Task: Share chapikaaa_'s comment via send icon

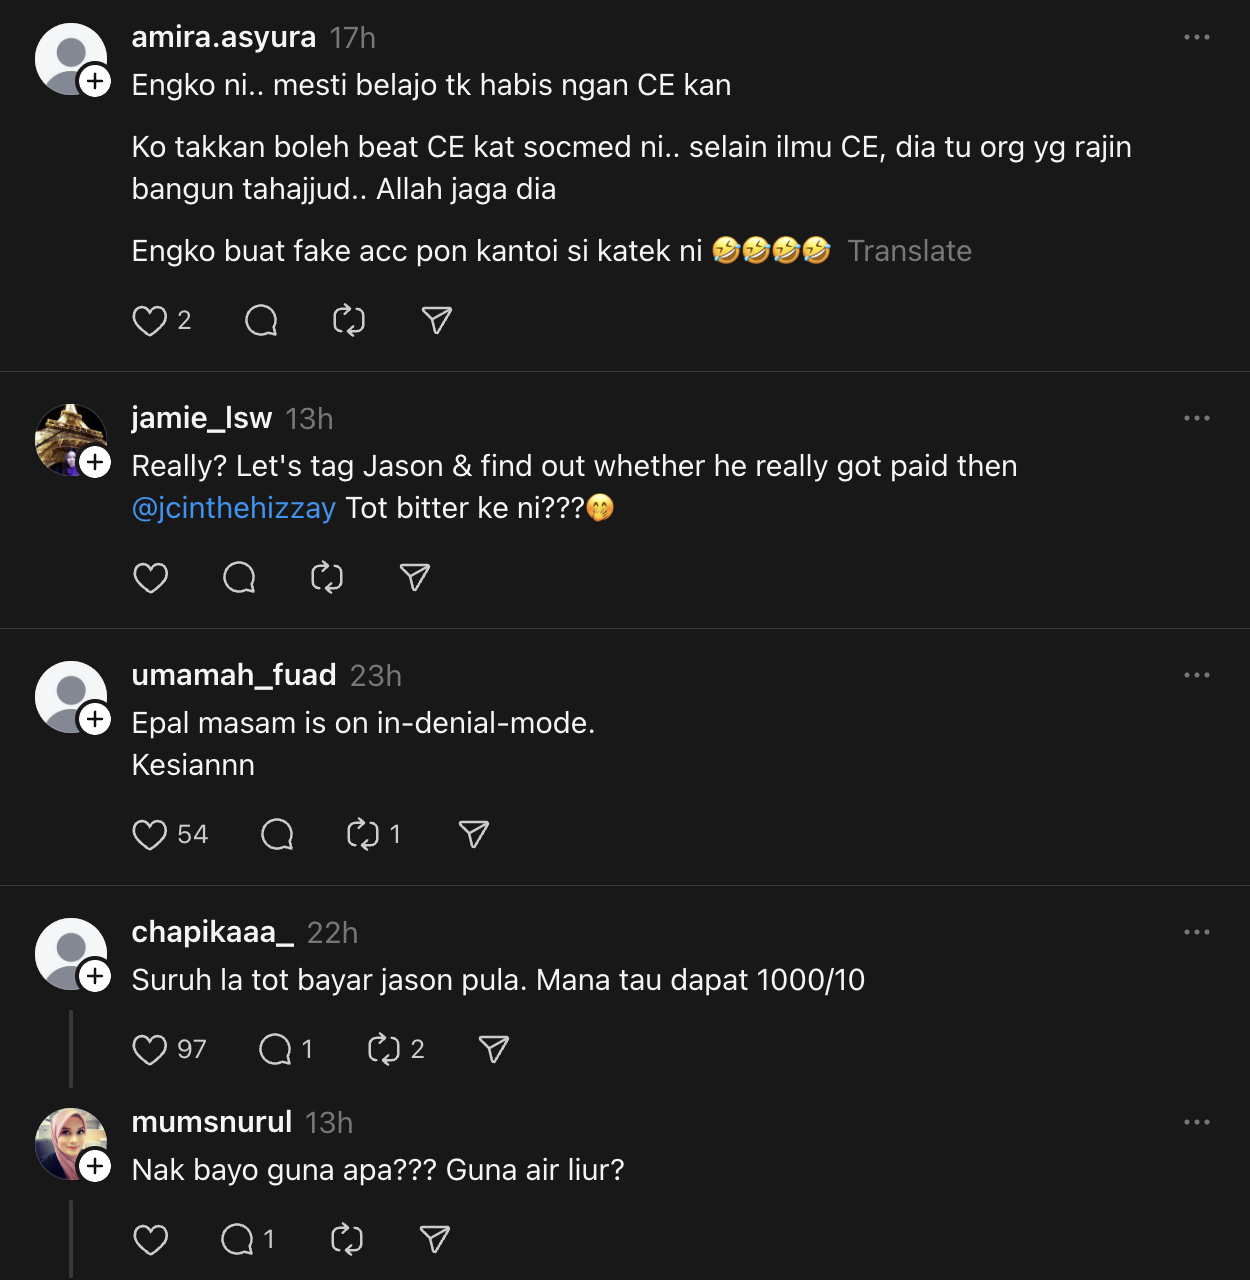Action: (494, 1049)
